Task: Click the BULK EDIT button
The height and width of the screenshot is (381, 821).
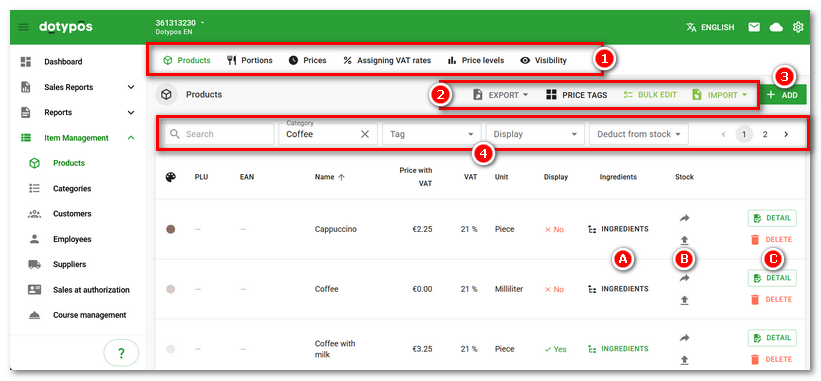Action: pyautogui.click(x=649, y=95)
